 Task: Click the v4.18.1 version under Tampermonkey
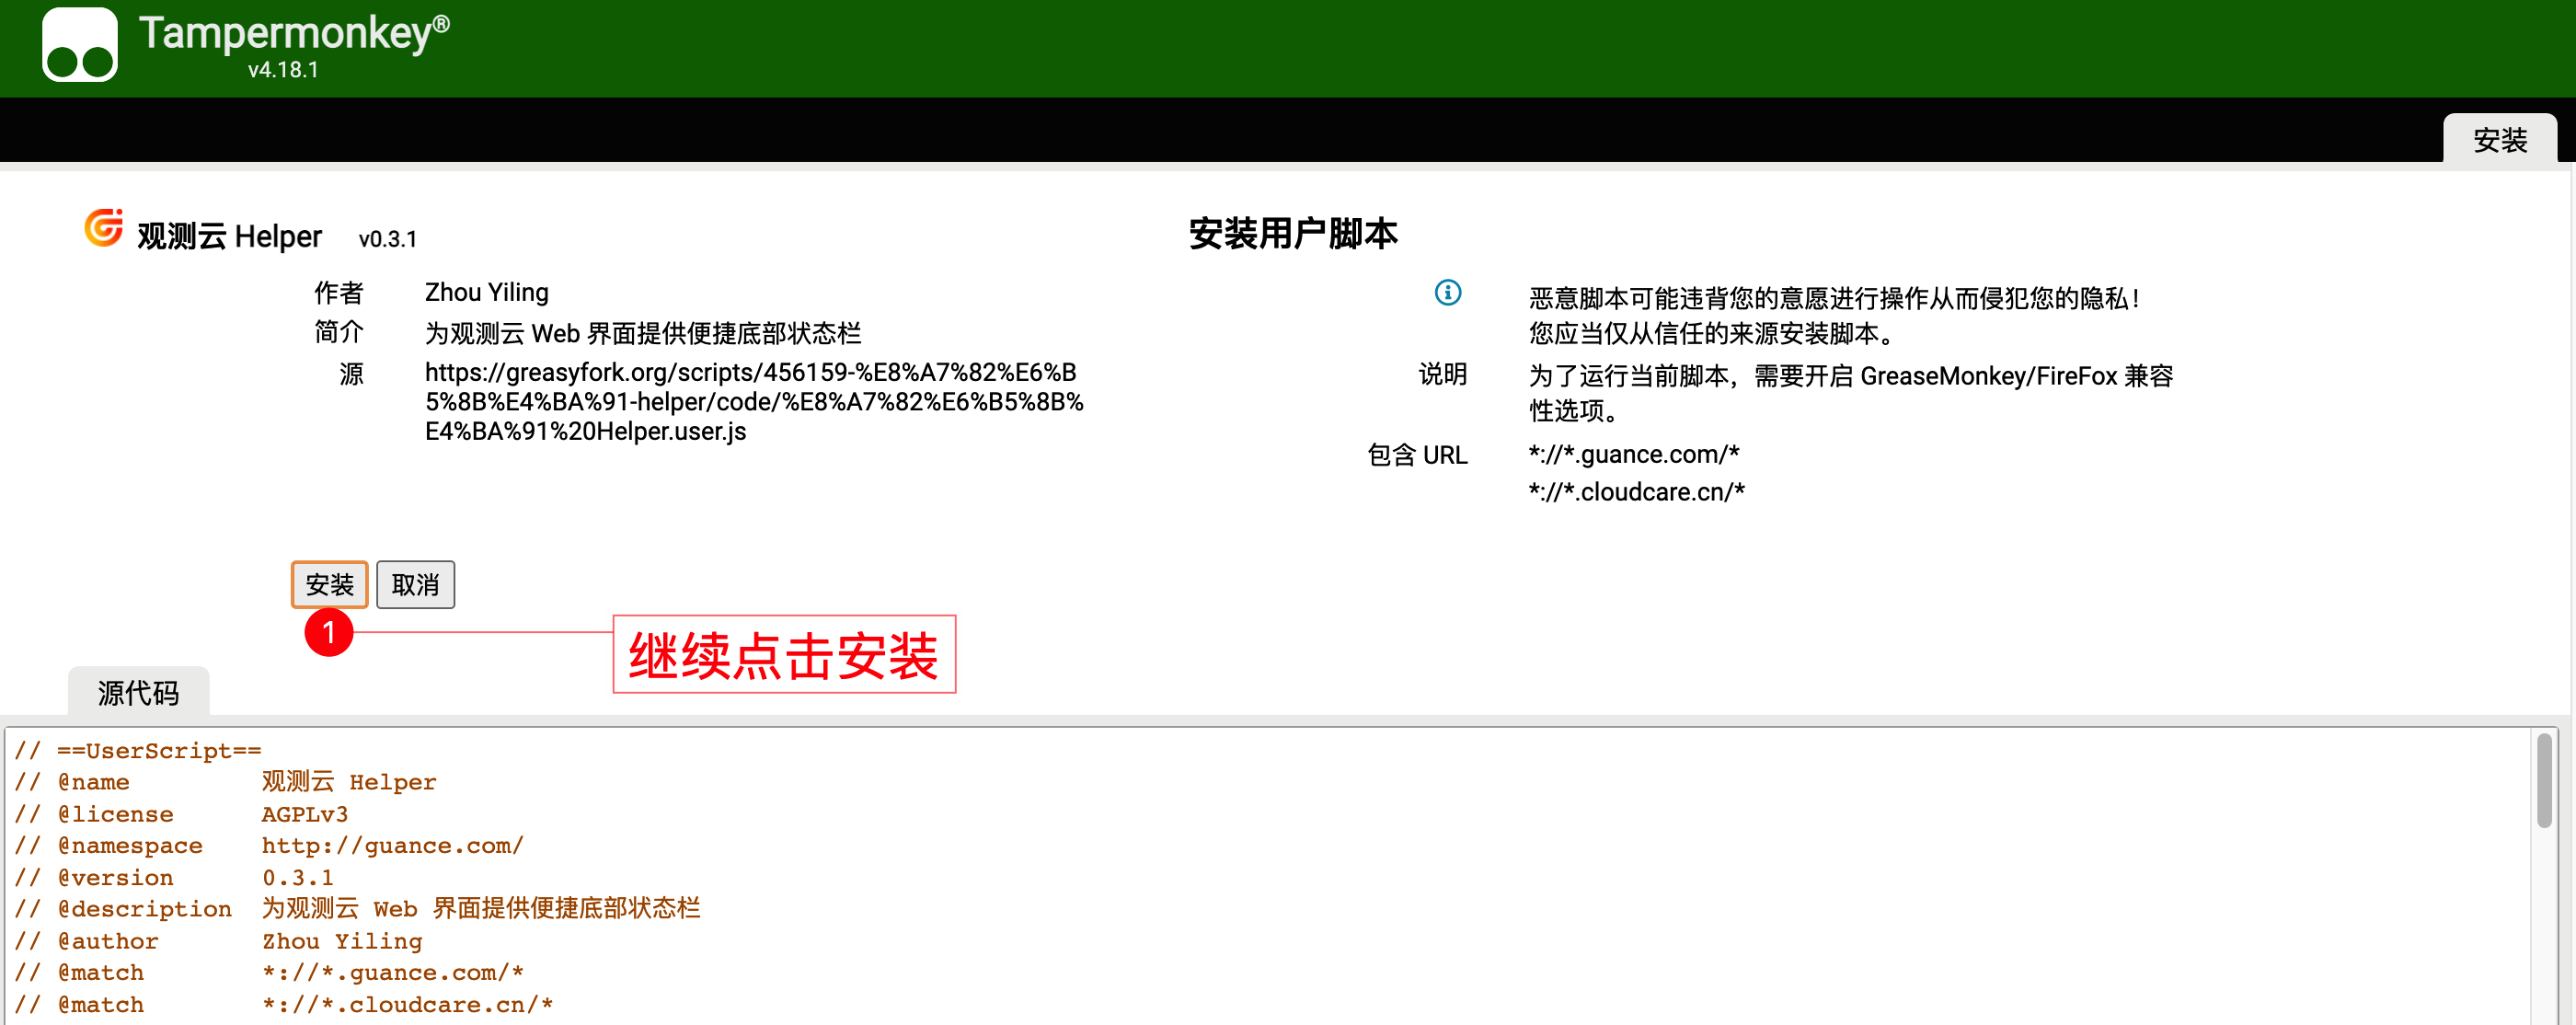tap(283, 70)
